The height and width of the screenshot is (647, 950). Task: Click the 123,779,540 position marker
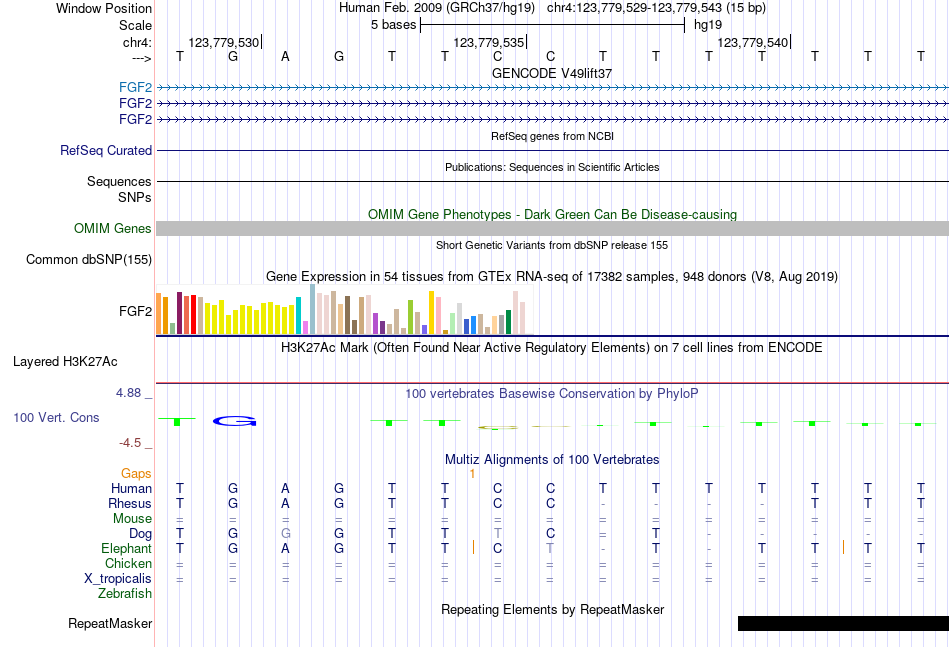tap(754, 42)
